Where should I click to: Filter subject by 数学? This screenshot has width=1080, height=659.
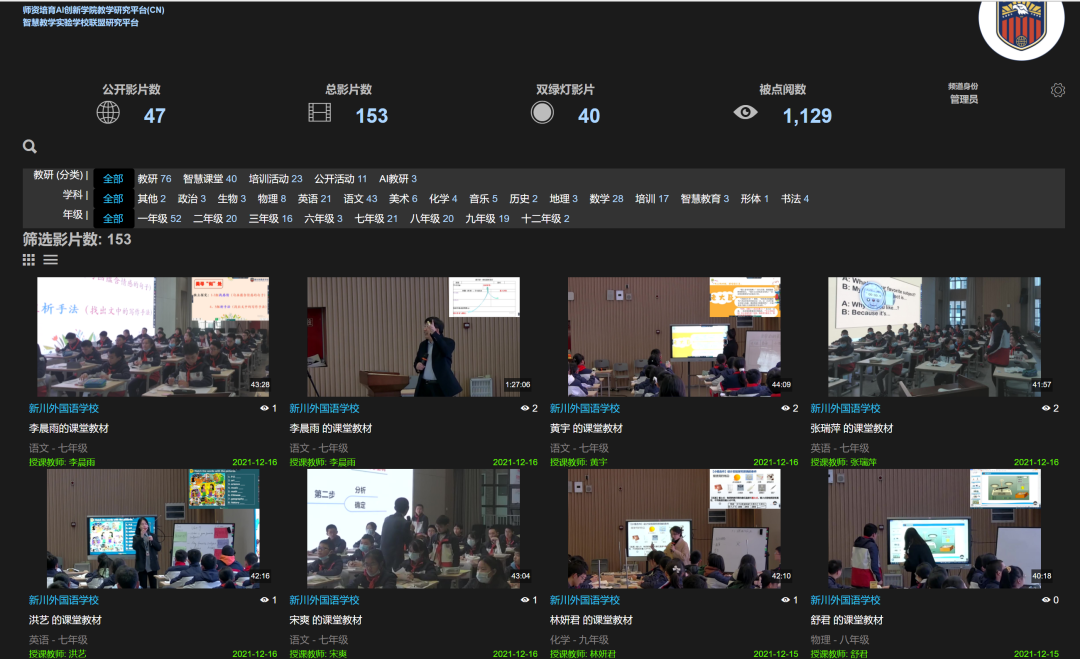click(x=606, y=199)
